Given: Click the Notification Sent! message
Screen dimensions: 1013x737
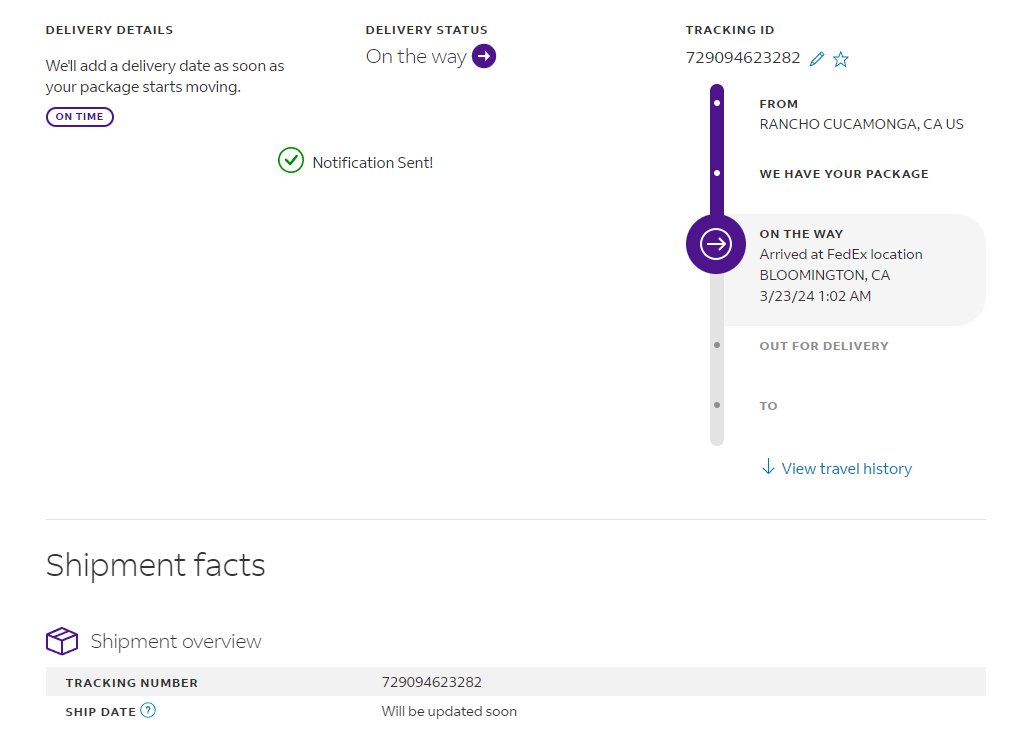Looking at the screenshot, I should pos(373,163).
